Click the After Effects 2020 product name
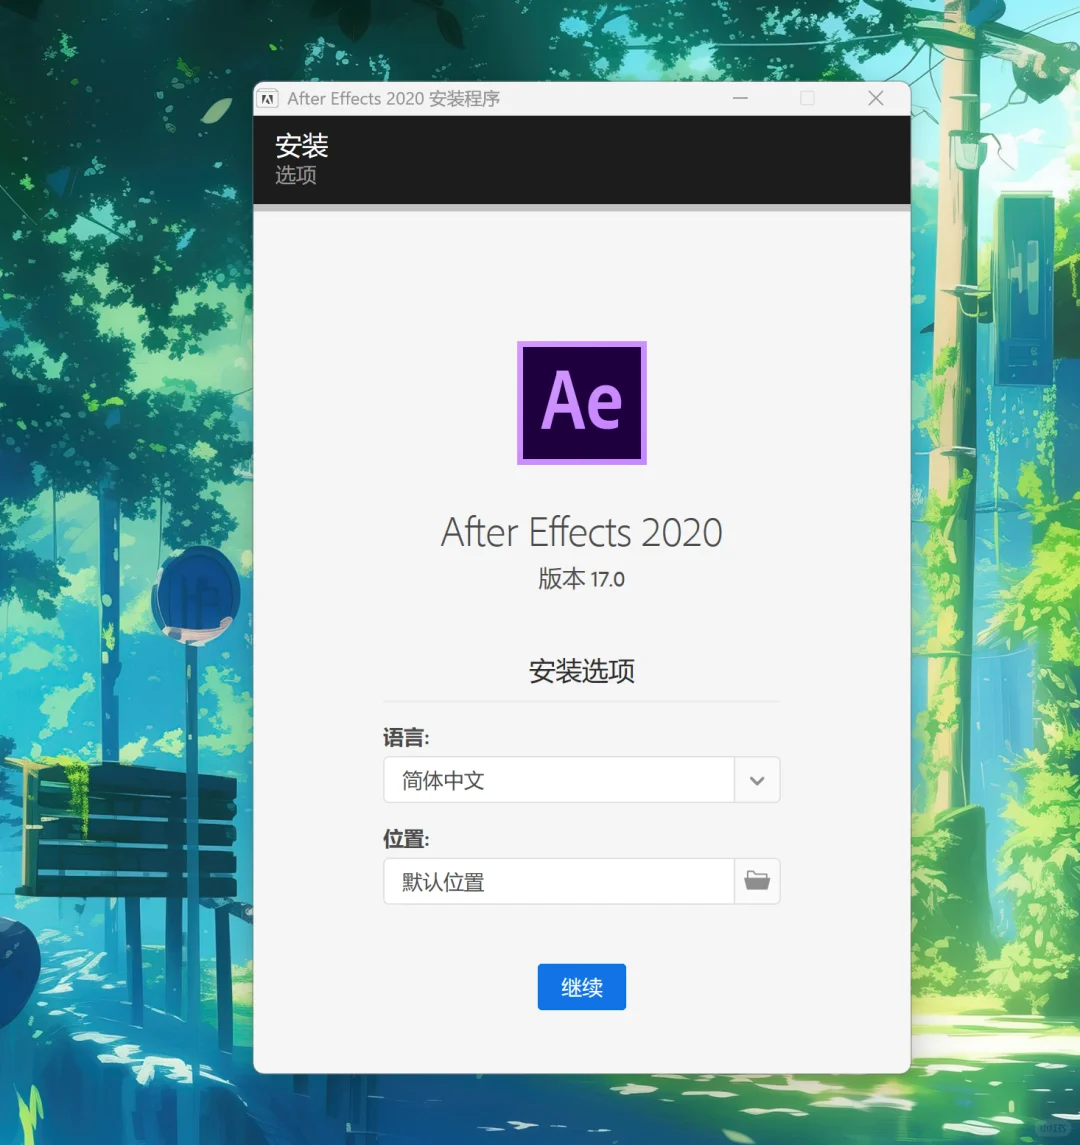Image resolution: width=1080 pixels, height=1145 pixels. point(581,532)
